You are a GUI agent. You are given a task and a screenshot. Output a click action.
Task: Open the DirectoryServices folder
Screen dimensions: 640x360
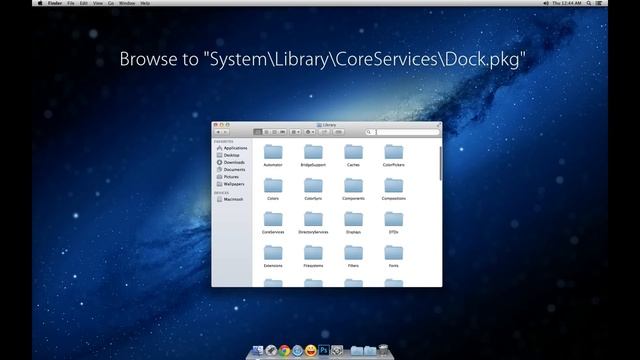tap(313, 220)
